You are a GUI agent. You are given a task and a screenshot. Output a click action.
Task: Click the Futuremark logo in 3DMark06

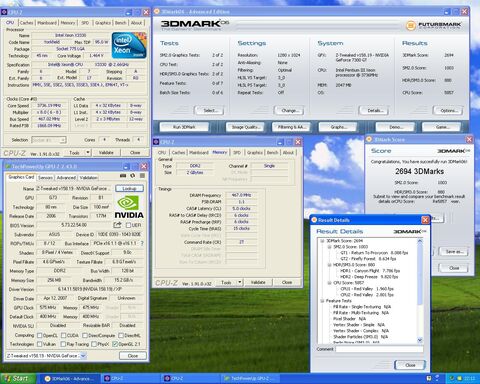[x=433, y=25]
